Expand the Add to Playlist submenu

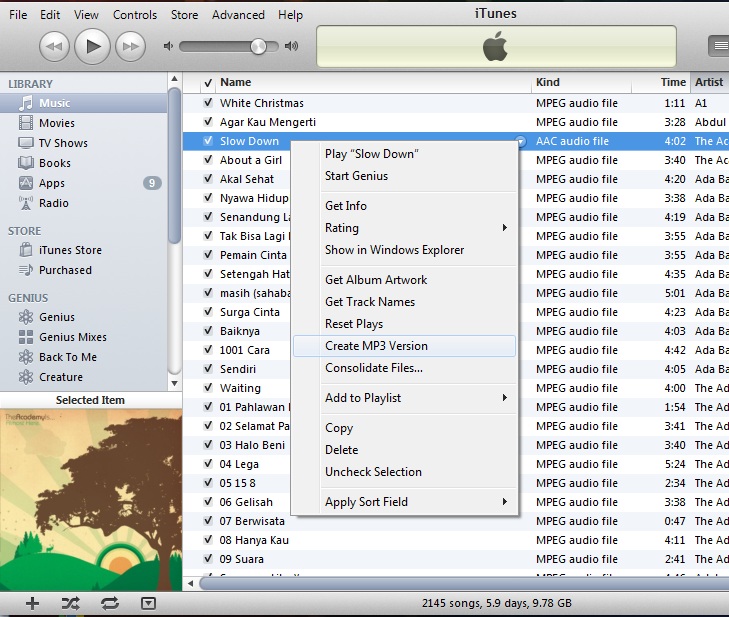click(405, 398)
